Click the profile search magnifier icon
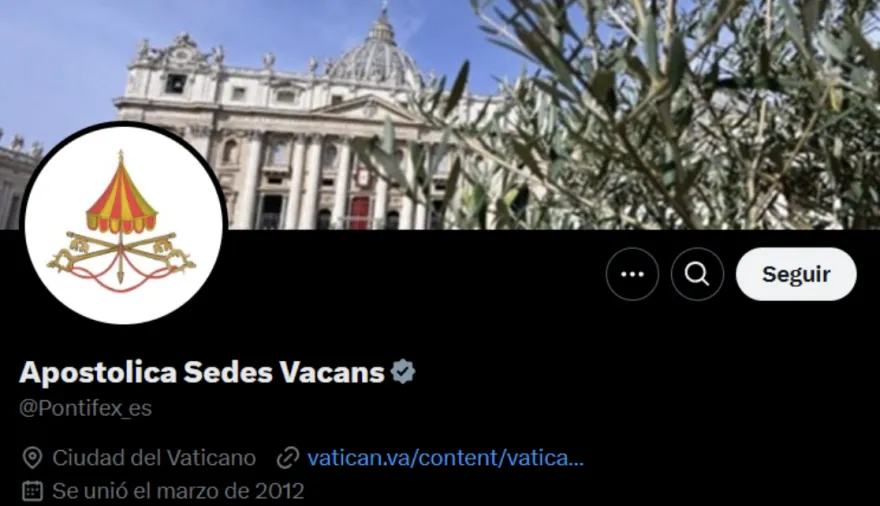Image resolution: width=880 pixels, height=506 pixels. pos(697,274)
